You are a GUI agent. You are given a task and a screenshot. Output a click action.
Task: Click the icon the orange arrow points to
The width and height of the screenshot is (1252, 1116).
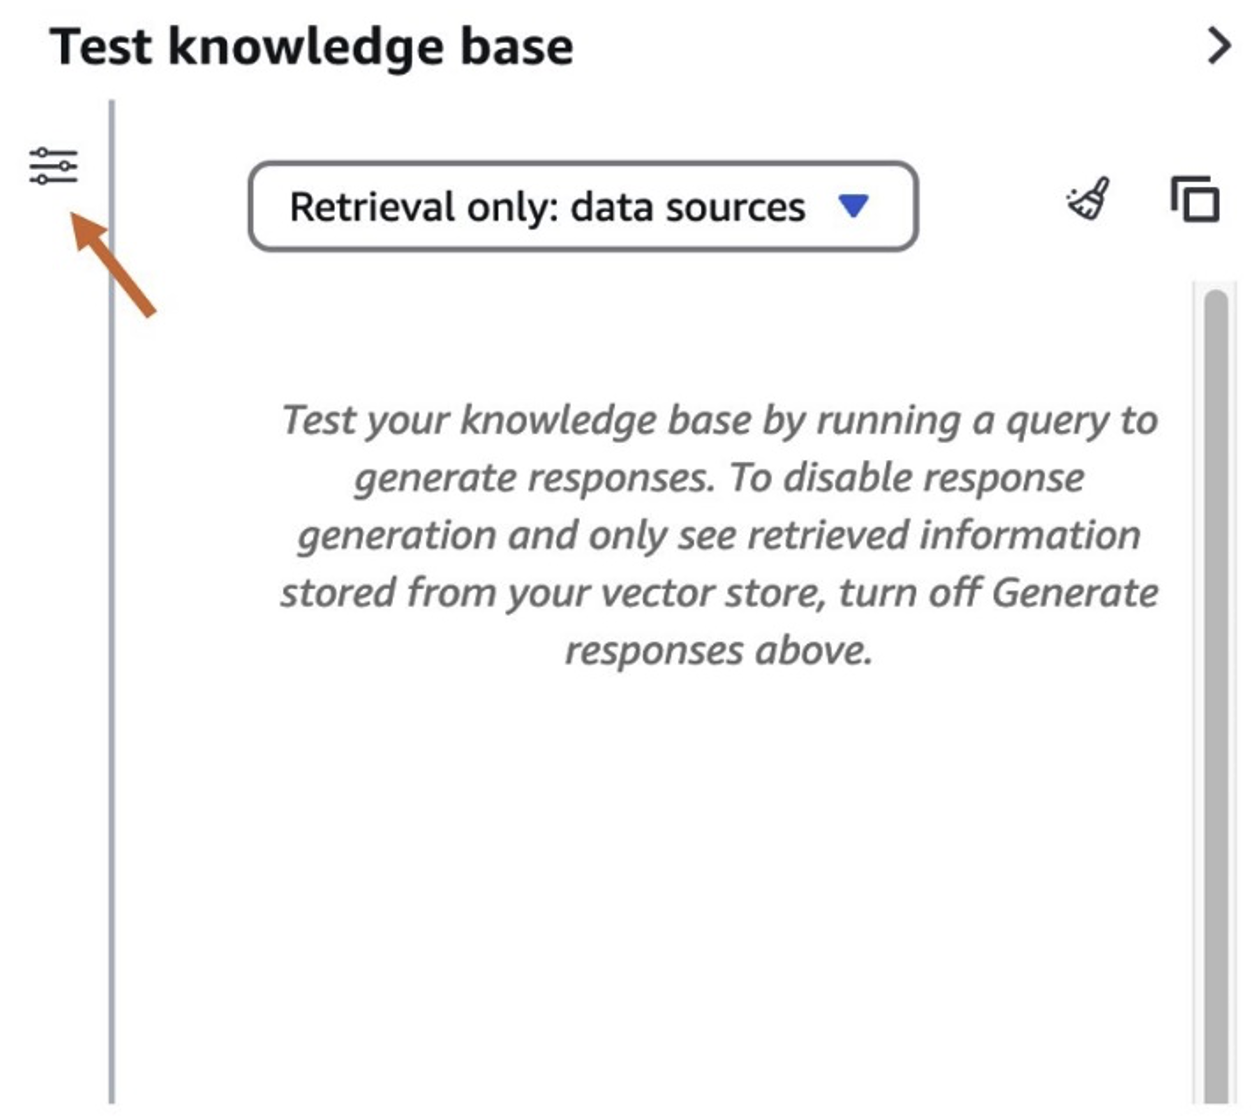click(53, 166)
